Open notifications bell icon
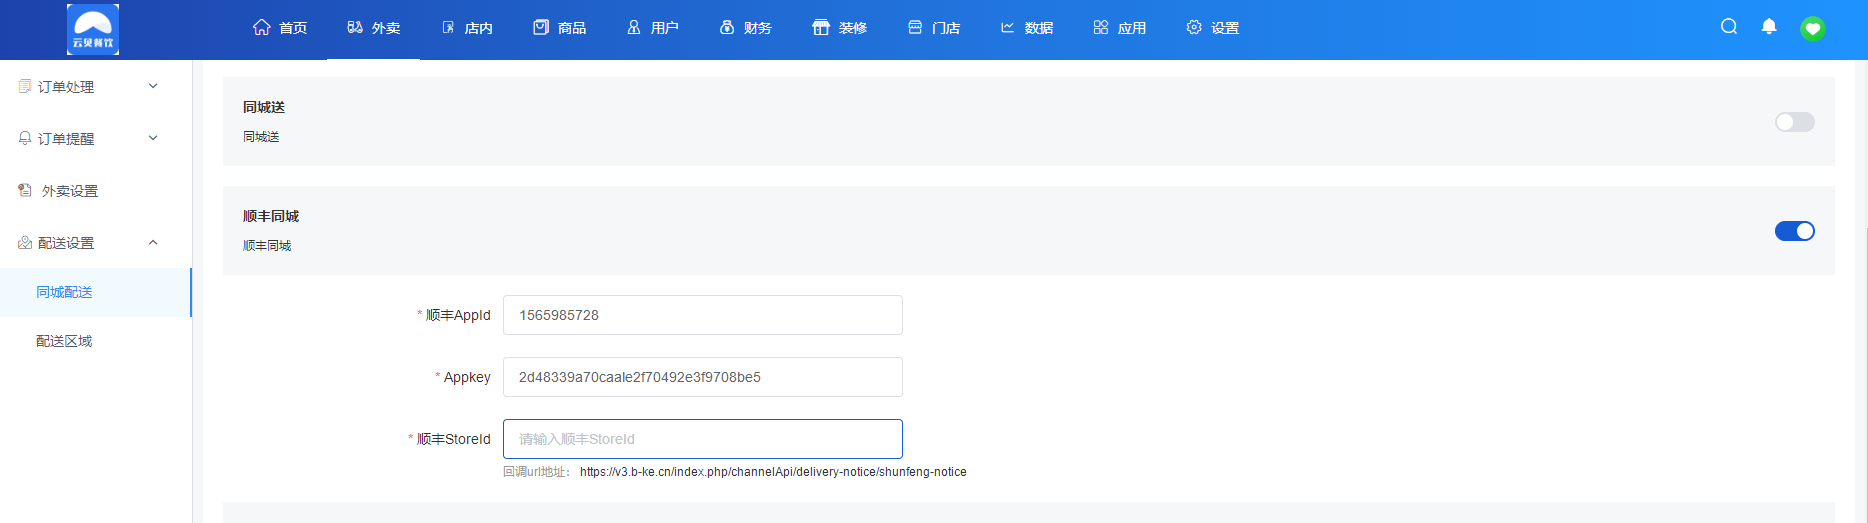Viewport: 1868px width, 523px height. (1769, 27)
